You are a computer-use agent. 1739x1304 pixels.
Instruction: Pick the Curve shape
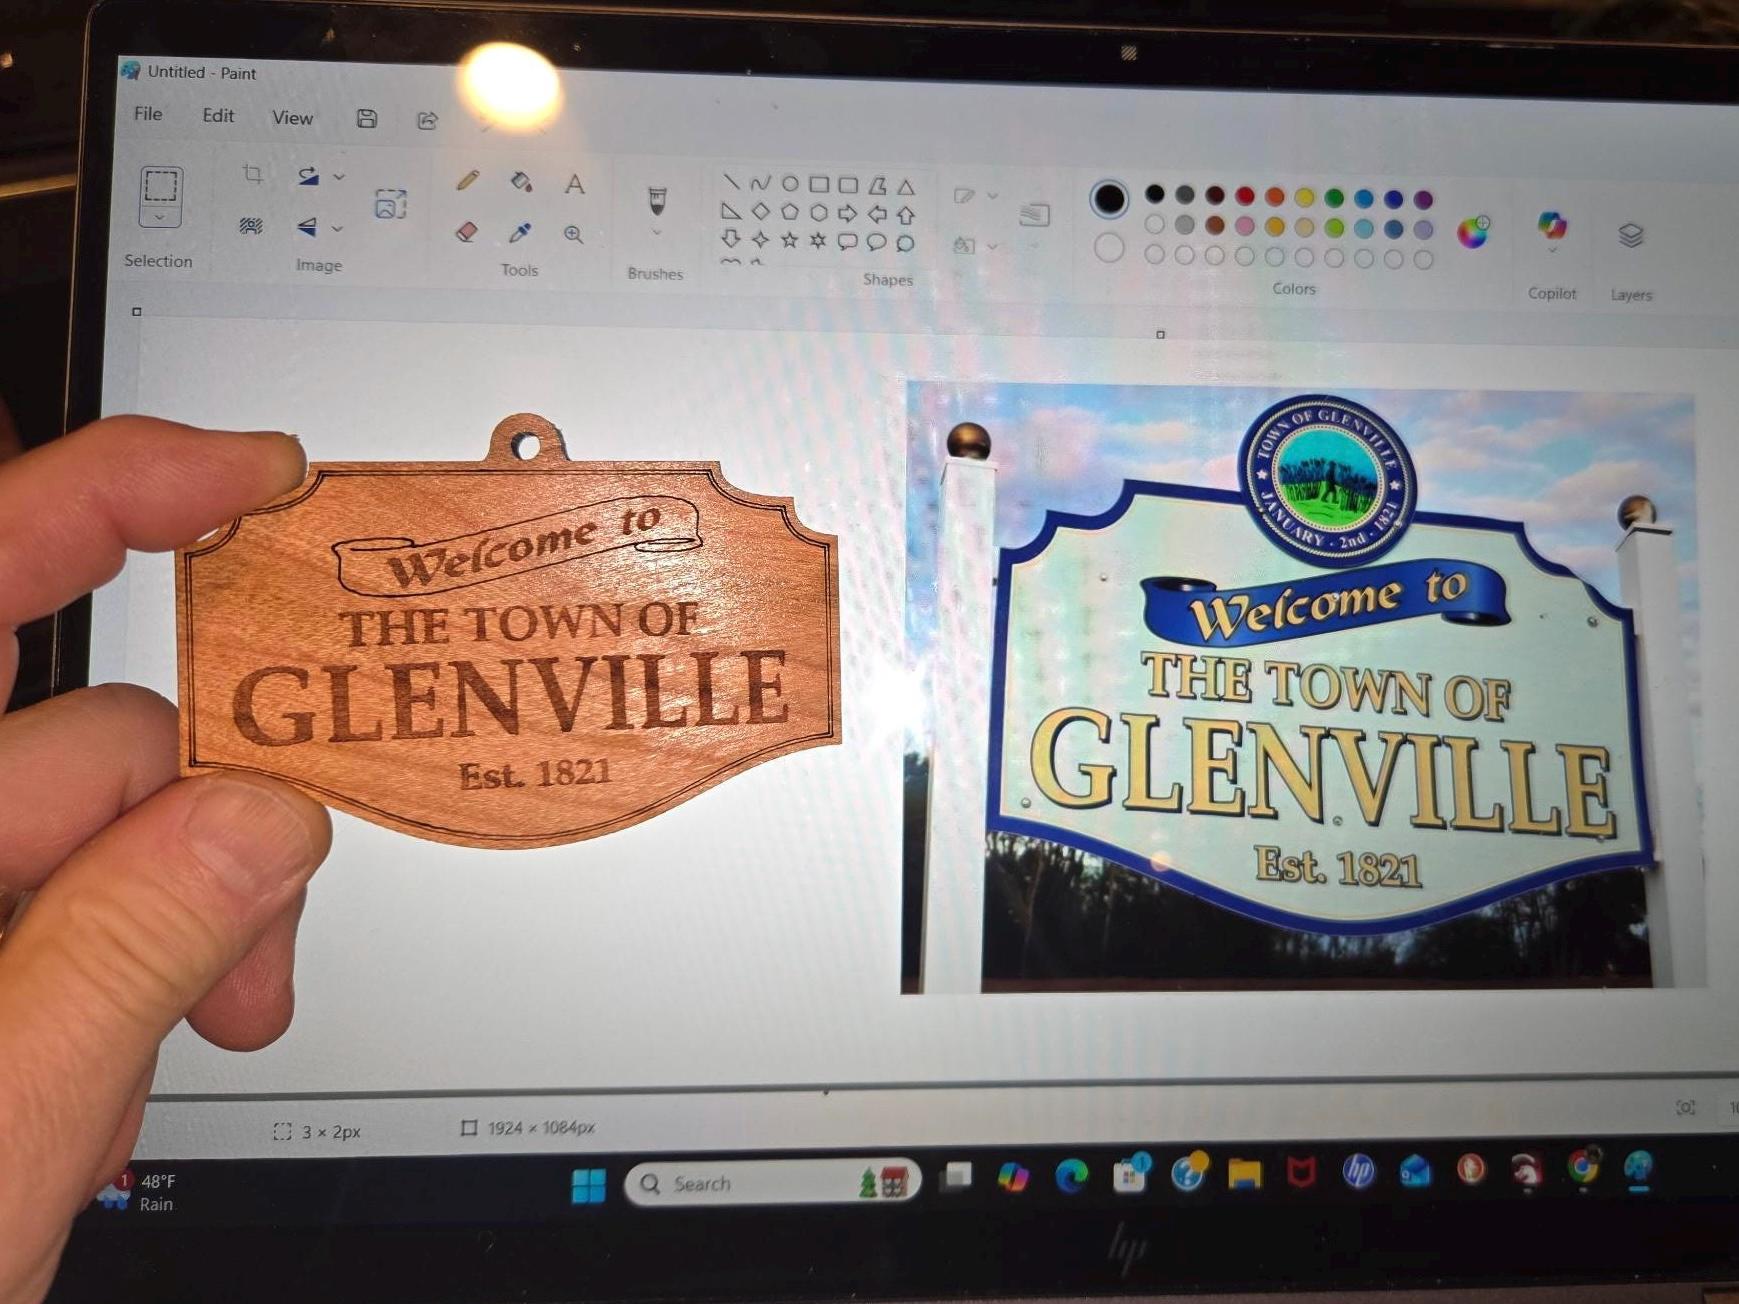[x=761, y=183]
